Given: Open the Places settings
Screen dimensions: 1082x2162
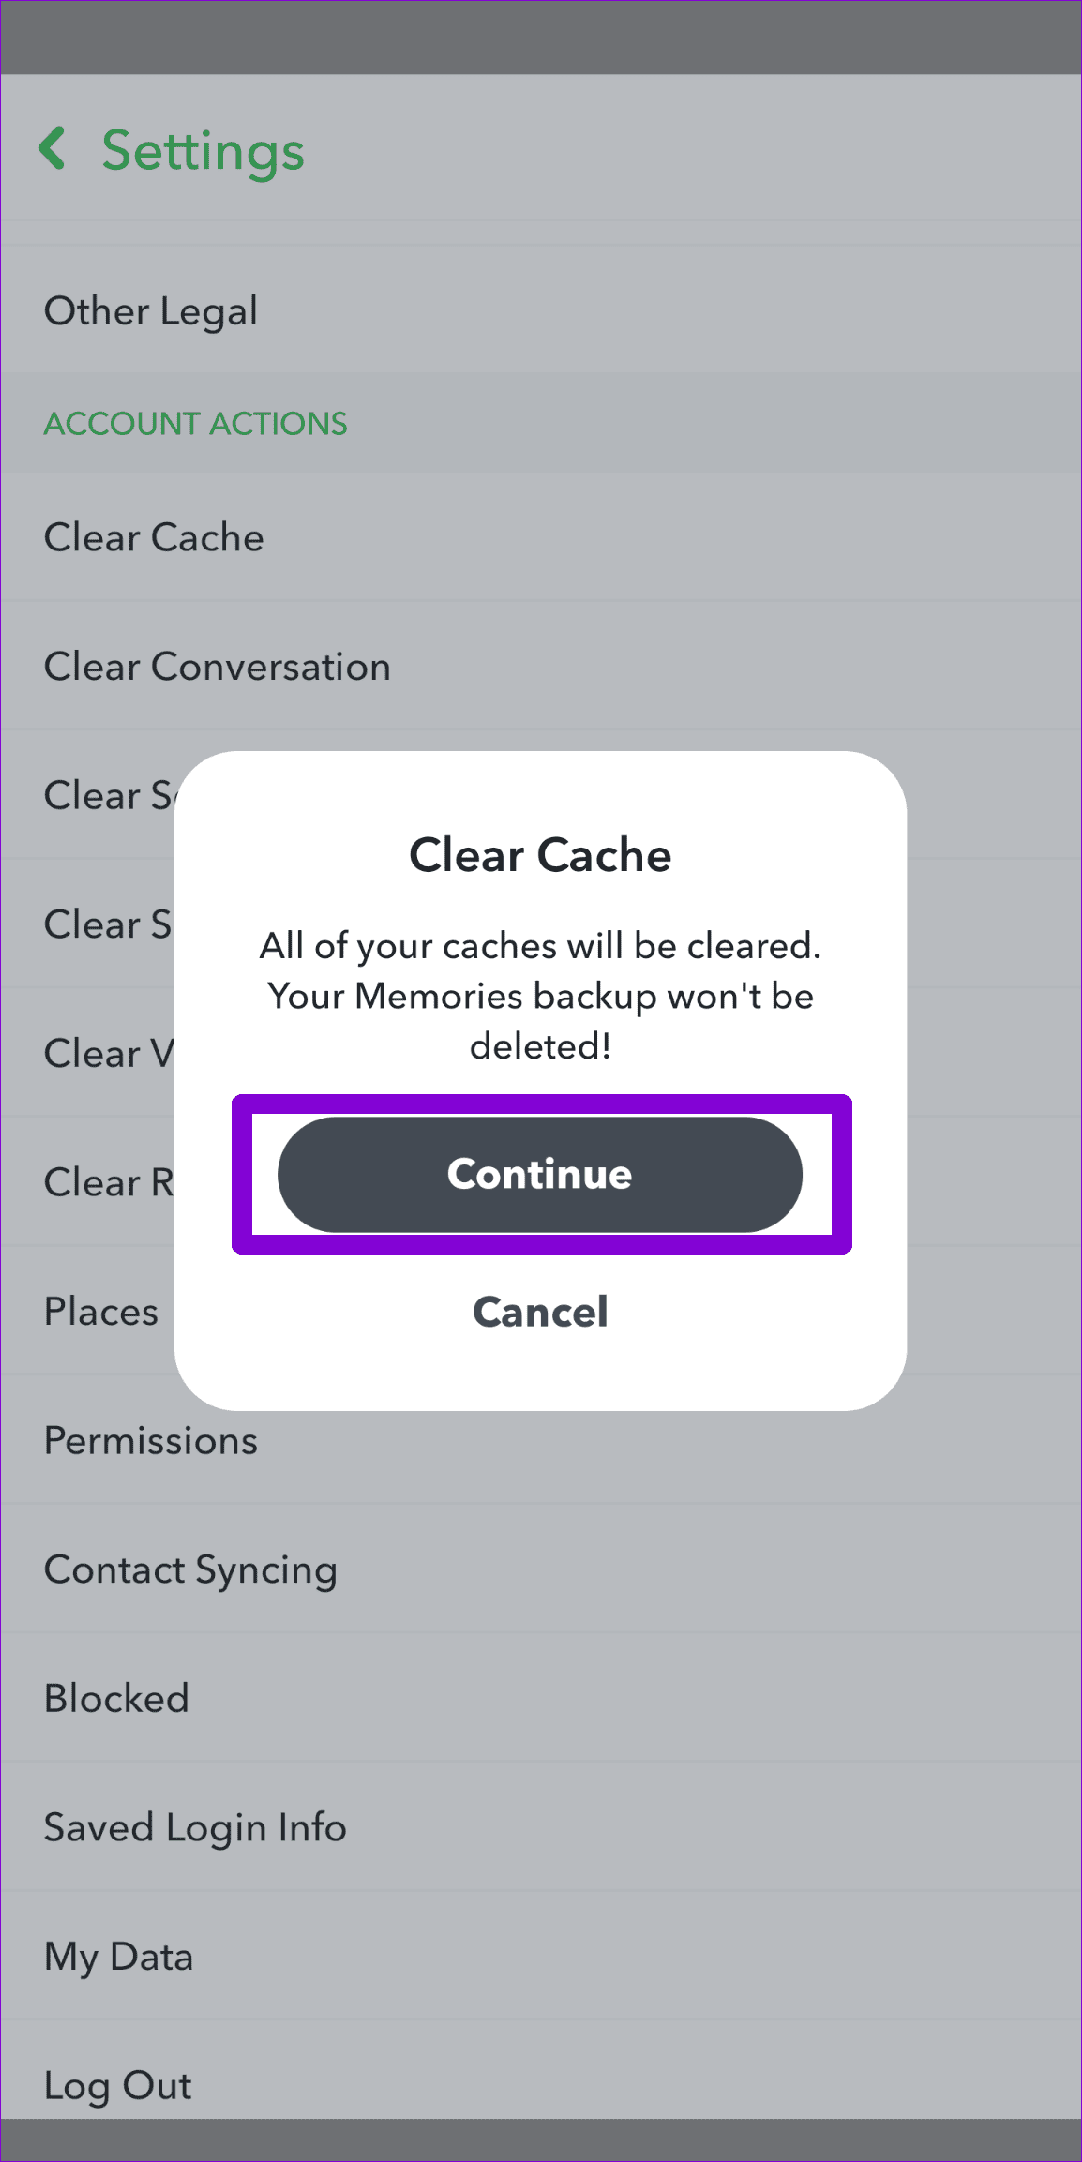Looking at the screenshot, I should click(100, 1311).
